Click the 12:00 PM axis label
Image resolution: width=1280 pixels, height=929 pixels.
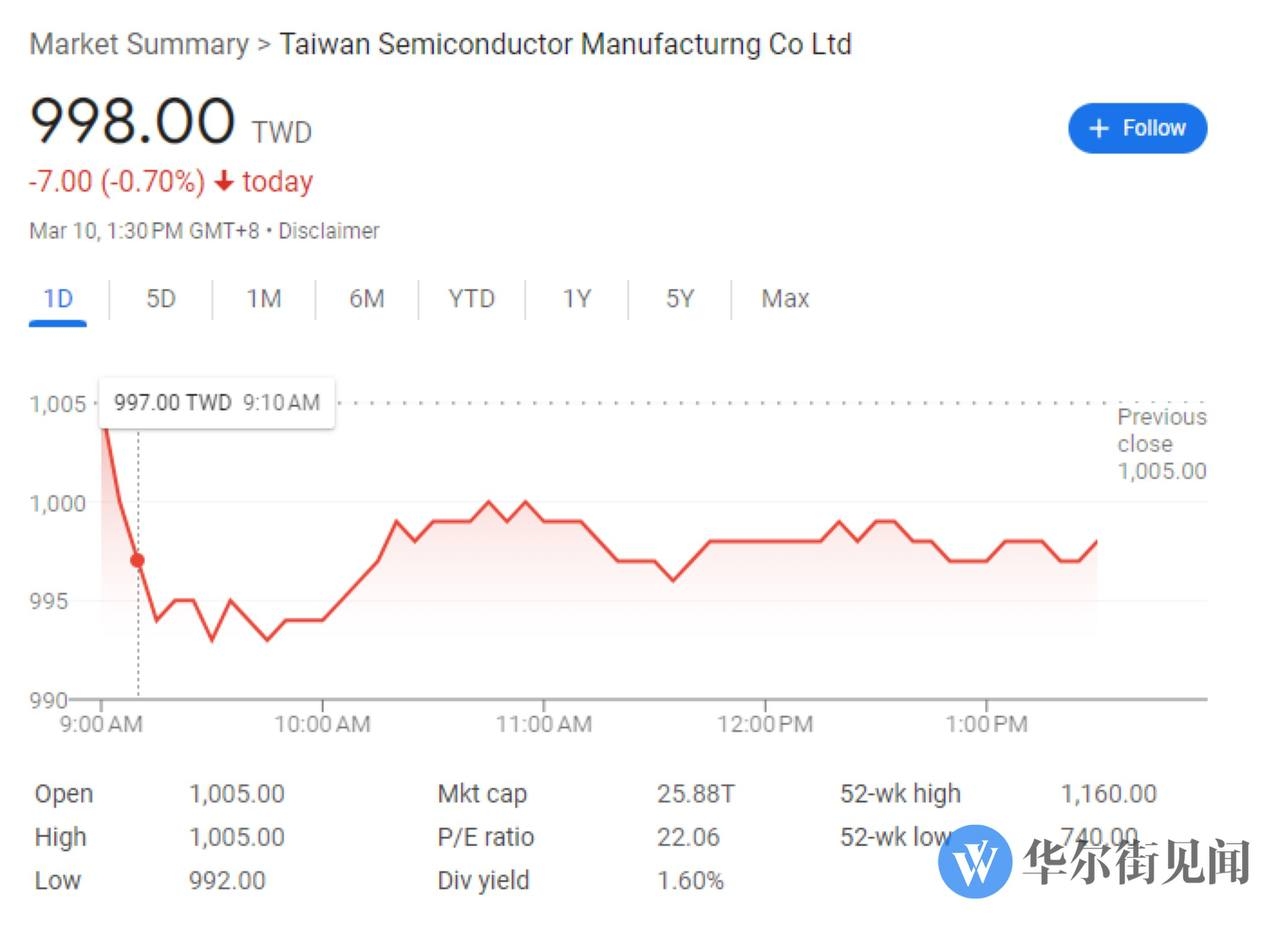(765, 724)
